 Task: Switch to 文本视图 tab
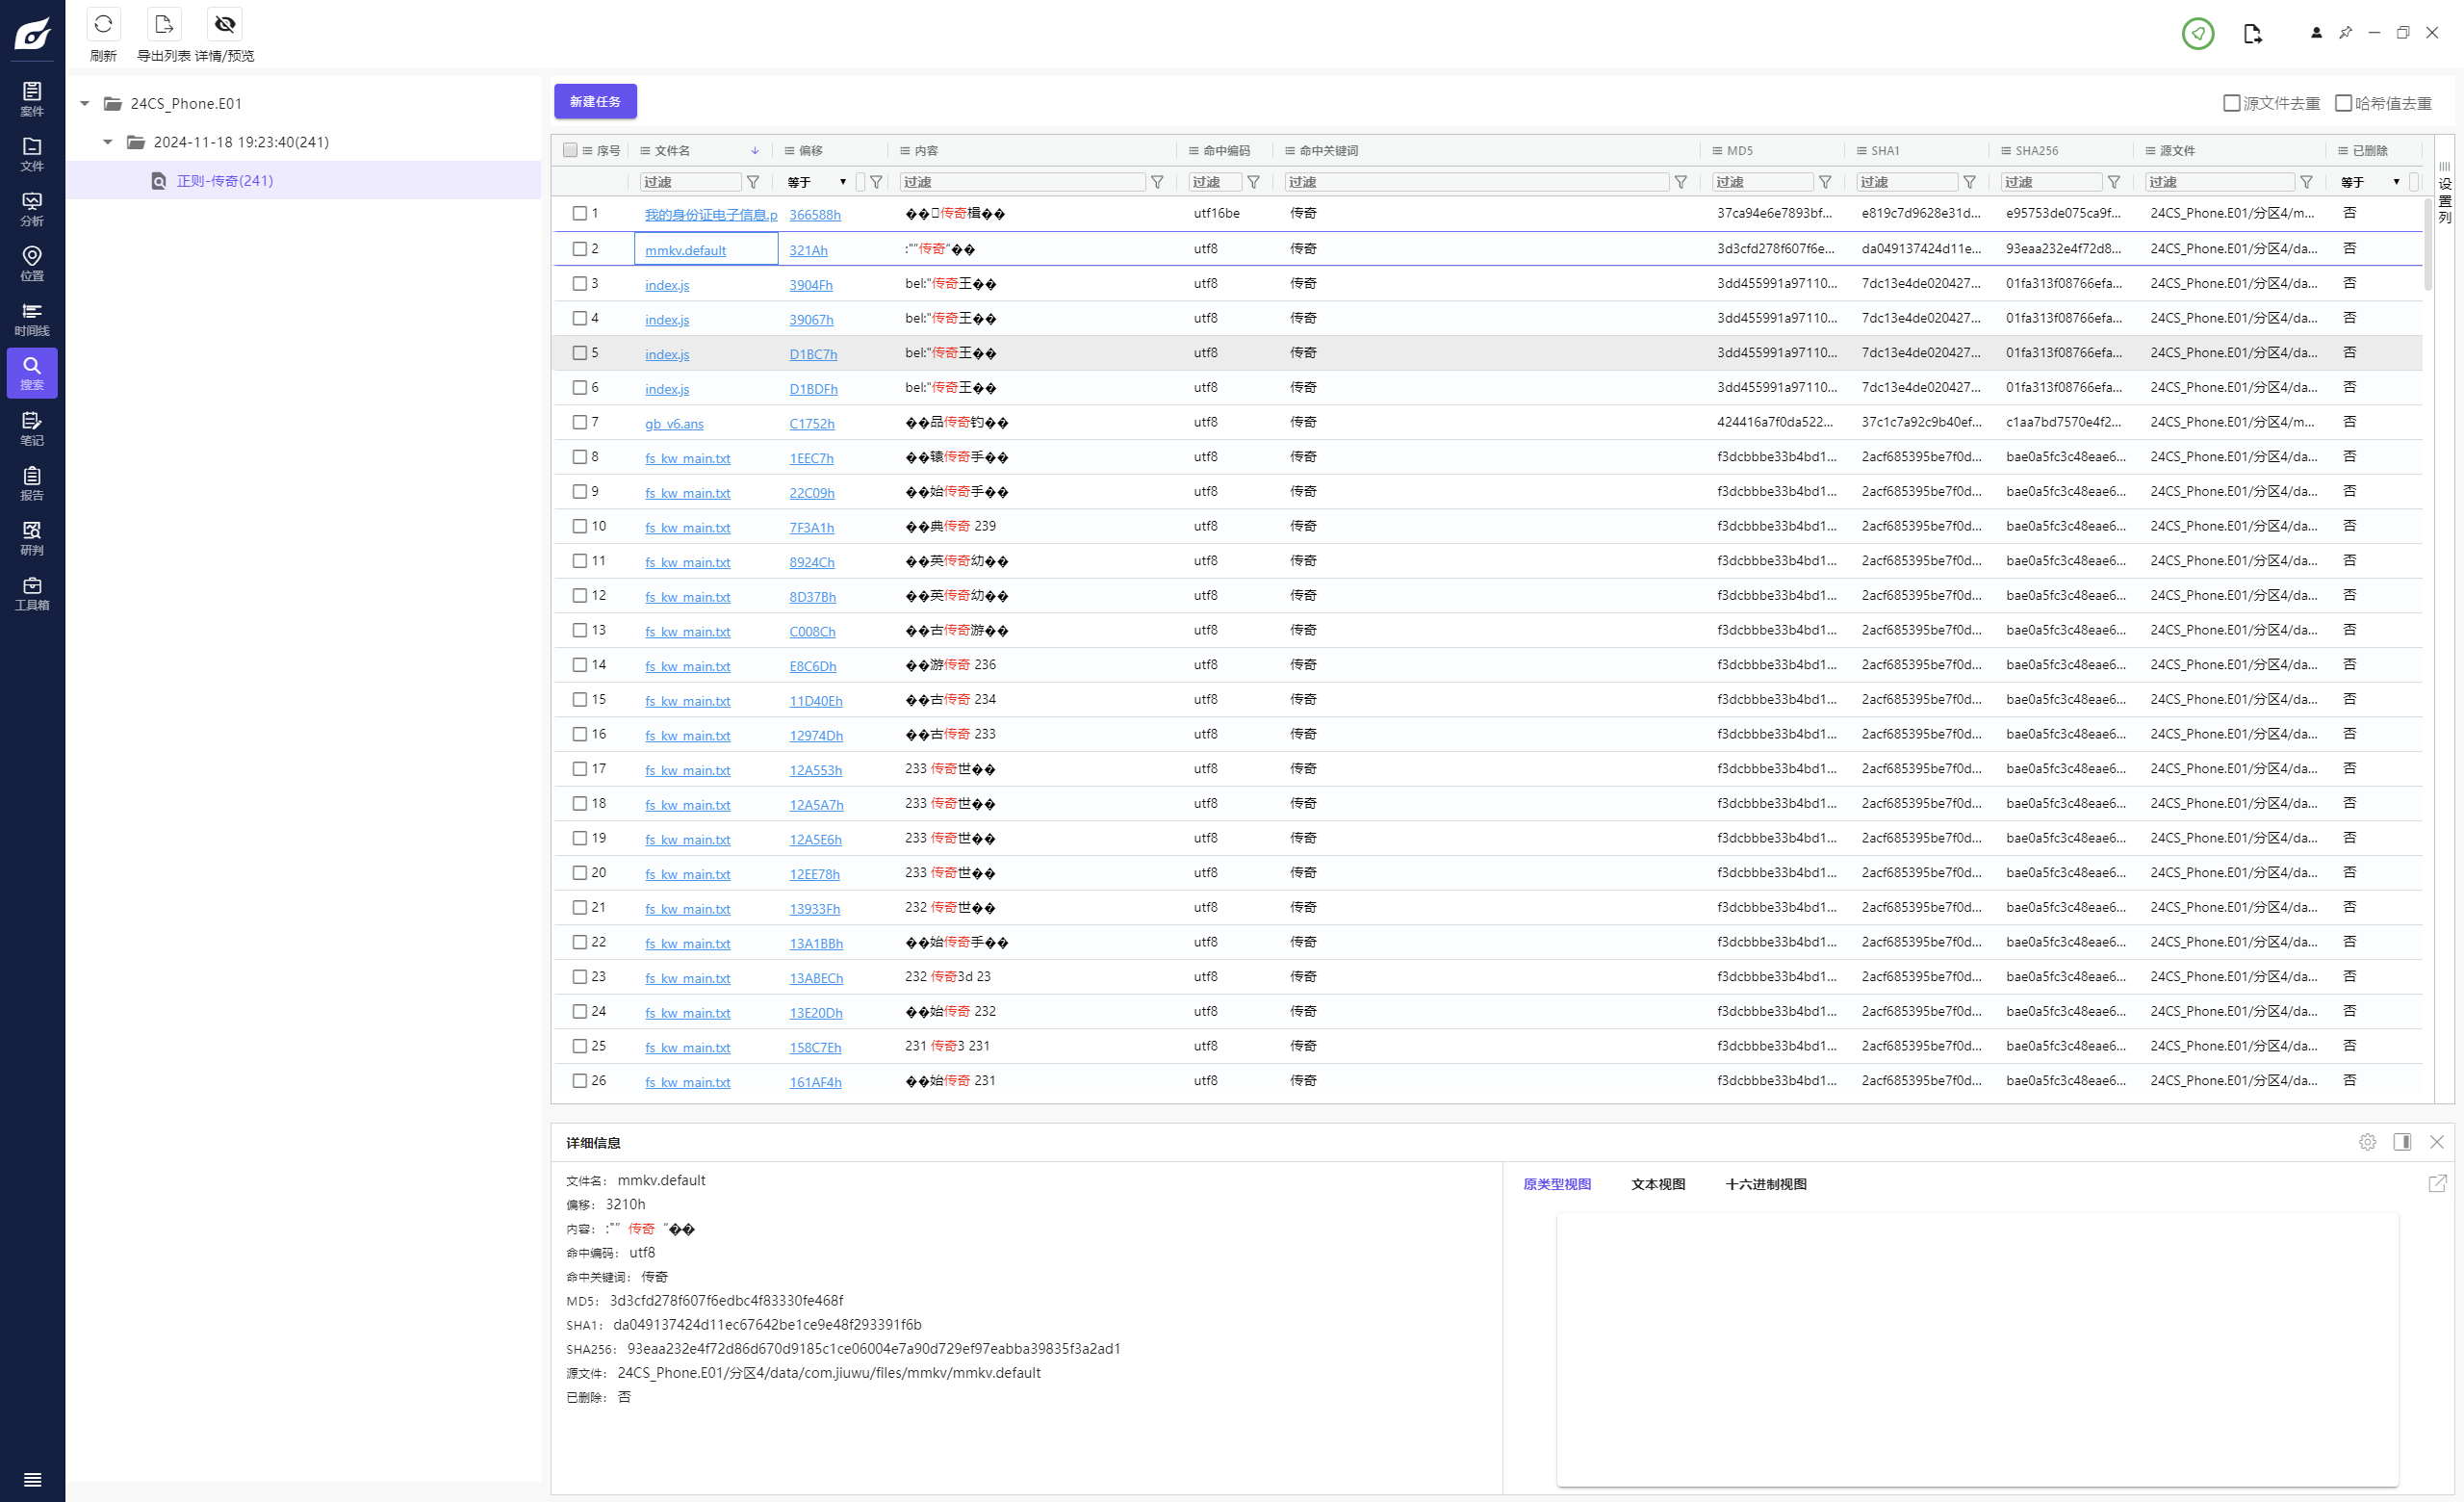1658,1184
